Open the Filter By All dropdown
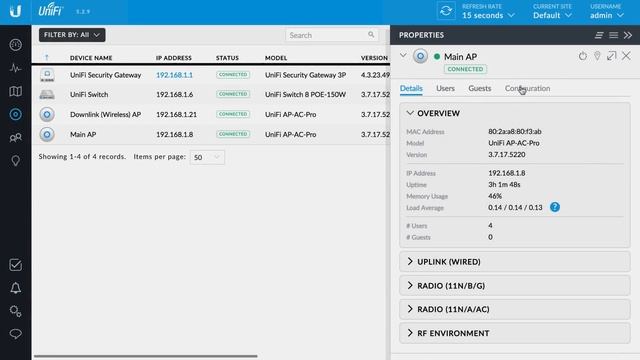 72,35
